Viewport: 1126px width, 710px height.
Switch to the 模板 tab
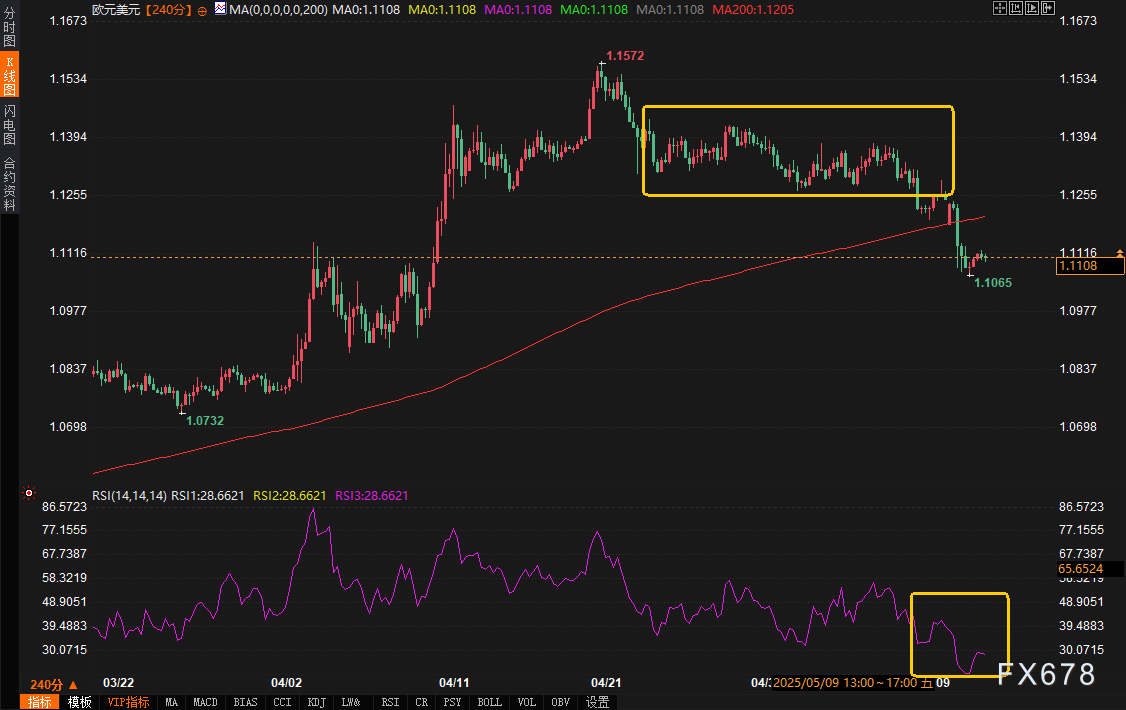tap(79, 702)
